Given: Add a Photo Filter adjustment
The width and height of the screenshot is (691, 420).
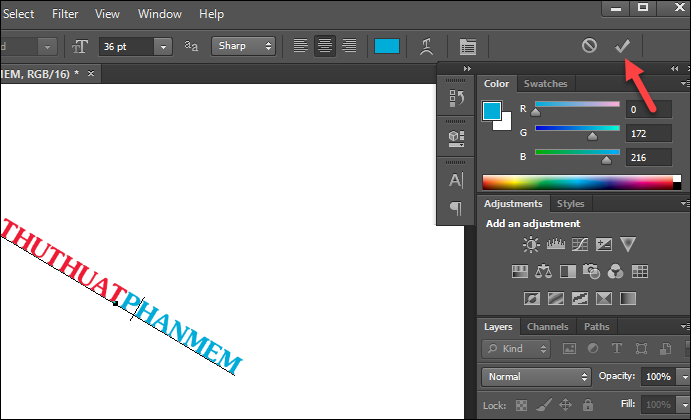Looking at the screenshot, I should pyautogui.click(x=591, y=271).
